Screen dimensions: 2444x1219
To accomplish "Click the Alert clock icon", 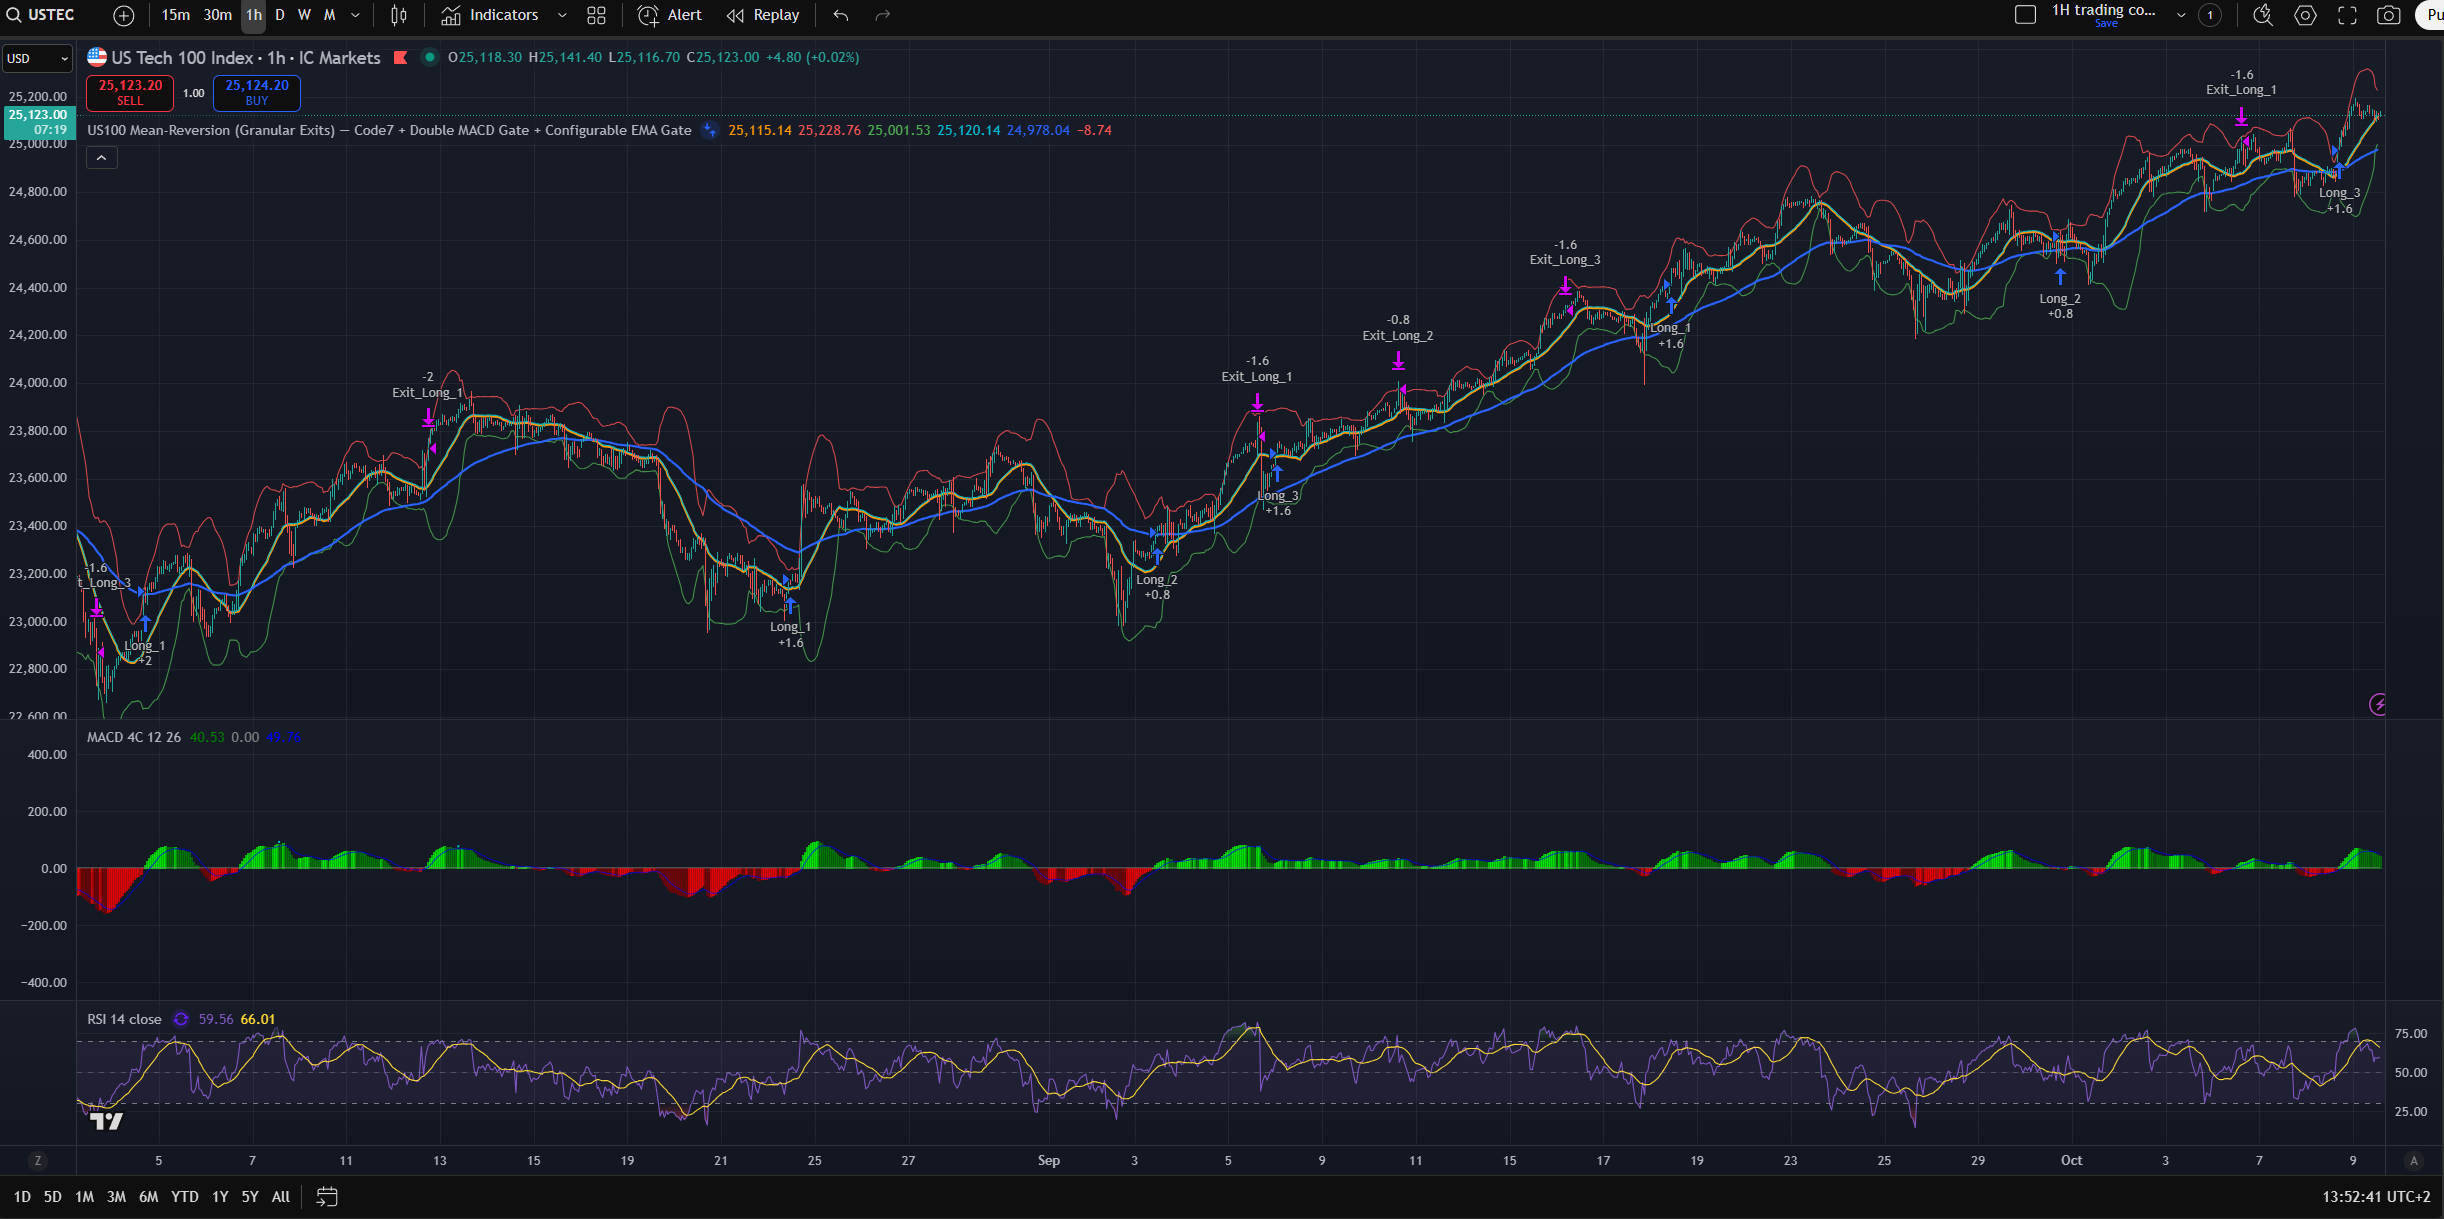I will click(648, 15).
